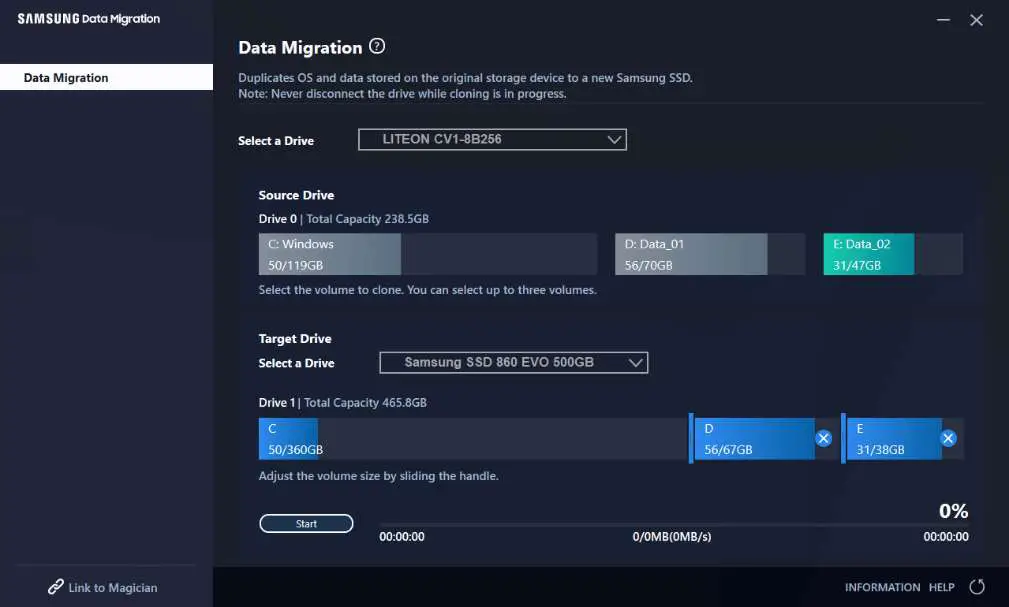Viewport: 1009px width, 607px height.
Task: Open the LITEON CV1-8B256 source drive dropdown
Action: tap(491, 139)
